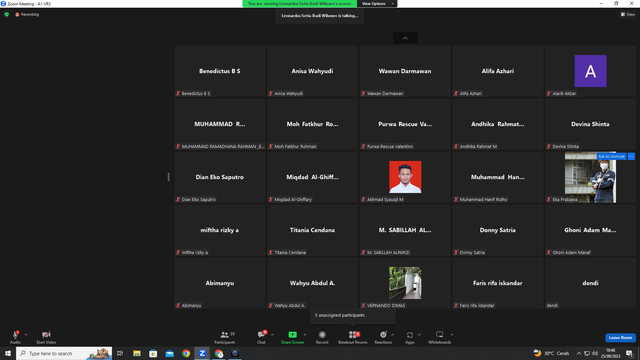Image resolution: width=640 pixels, height=360 pixels.
Task: Select the Benedictus B S participant tile
Action: (x=220, y=71)
